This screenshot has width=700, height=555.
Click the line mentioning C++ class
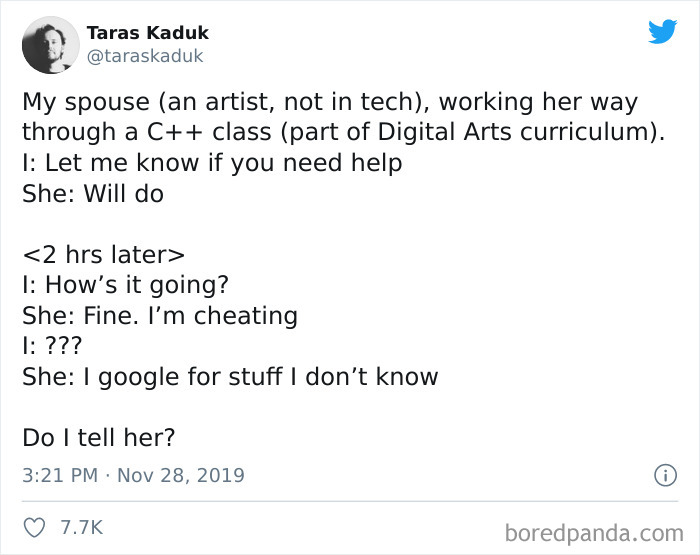pos(344,132)
